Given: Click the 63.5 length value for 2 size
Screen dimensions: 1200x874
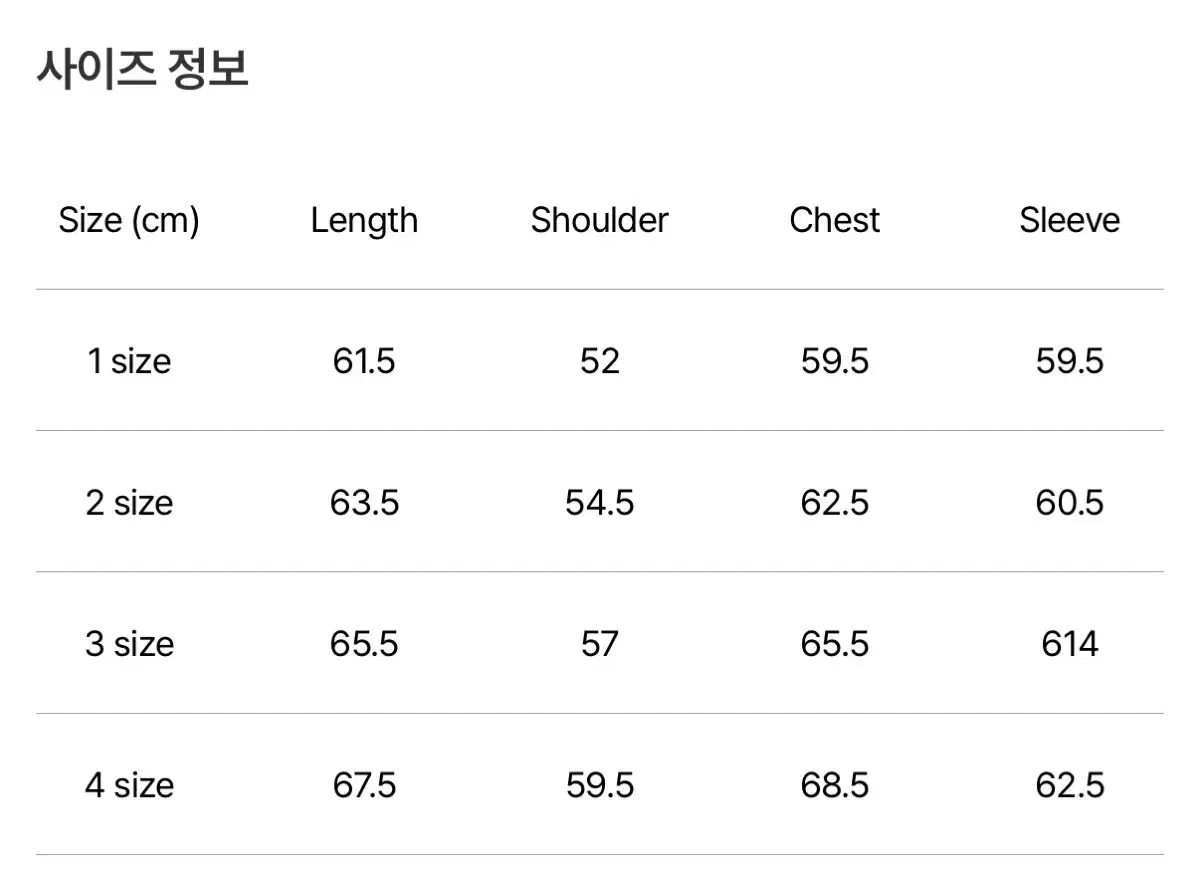Looking at the screenshot, I should tap(364, 502).
